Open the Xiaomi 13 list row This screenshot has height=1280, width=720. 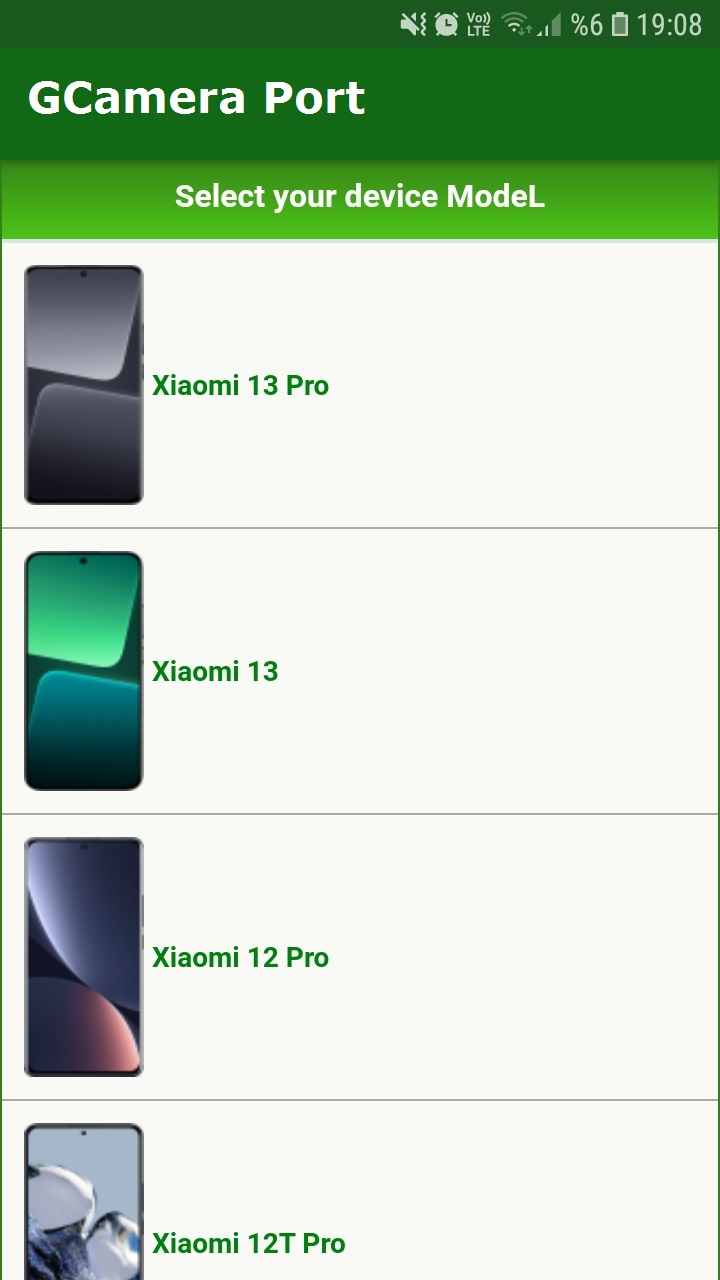click(x=360, y=671)
